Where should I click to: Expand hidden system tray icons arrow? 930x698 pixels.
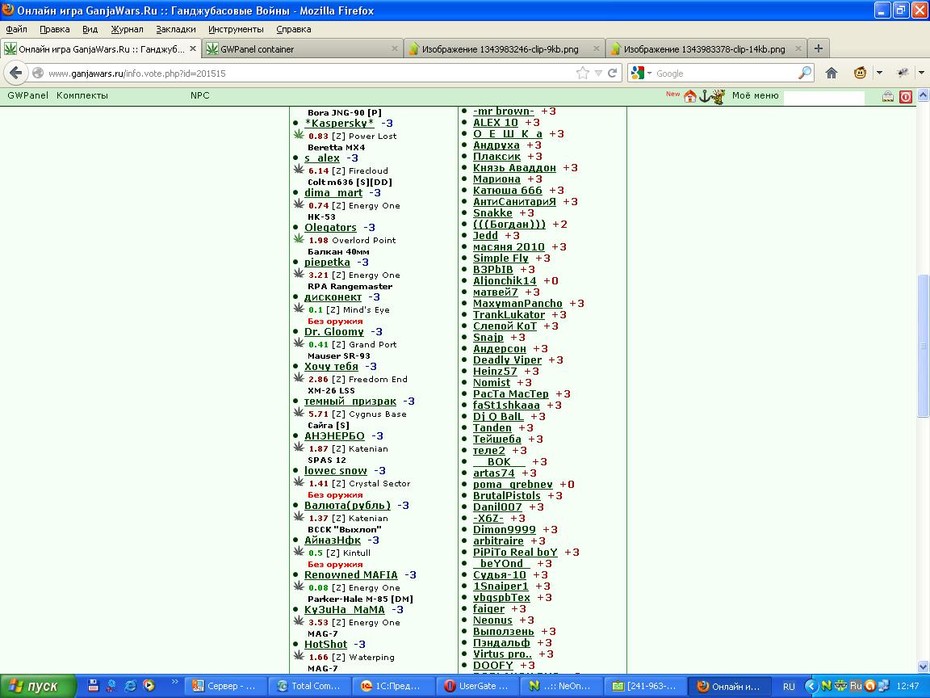(x=810, y=686)
